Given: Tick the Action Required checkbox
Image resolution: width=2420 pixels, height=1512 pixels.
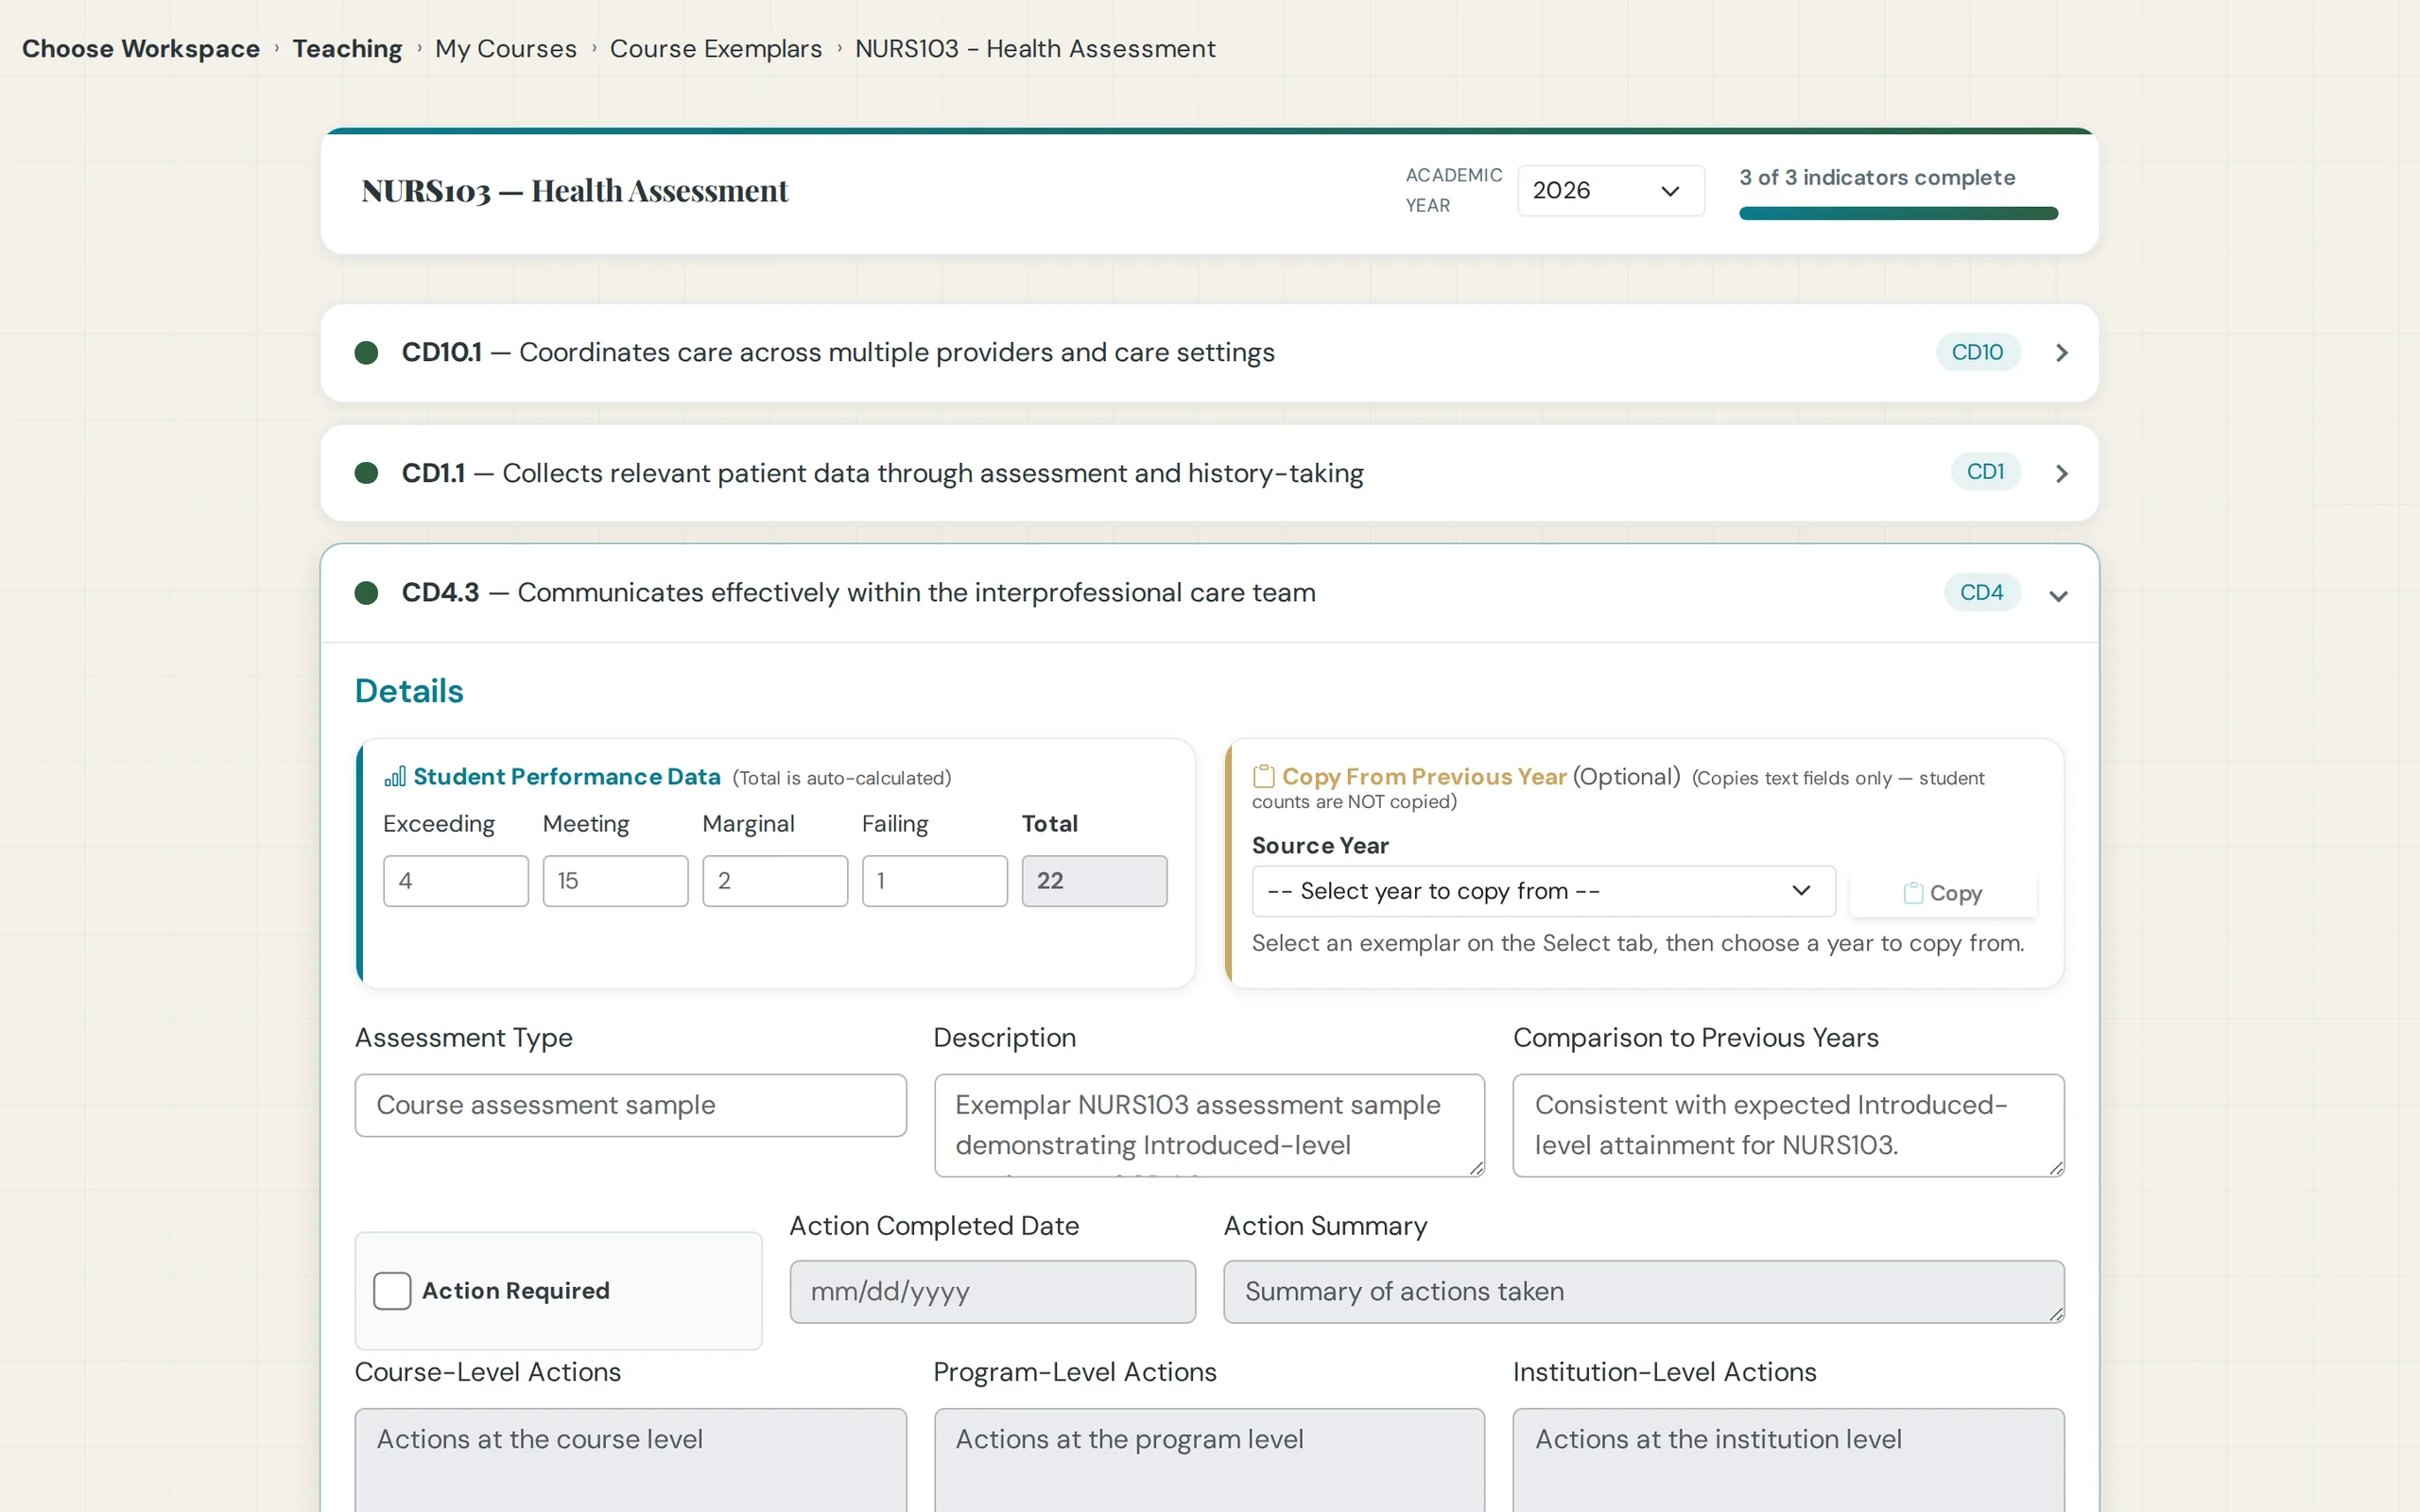Looking at the screenshot, I should click(392, 1291).
